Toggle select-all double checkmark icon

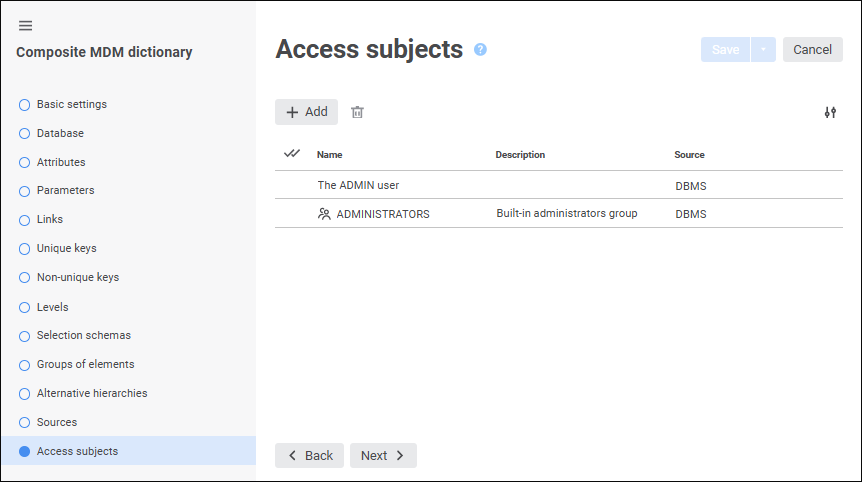(292, 154)
